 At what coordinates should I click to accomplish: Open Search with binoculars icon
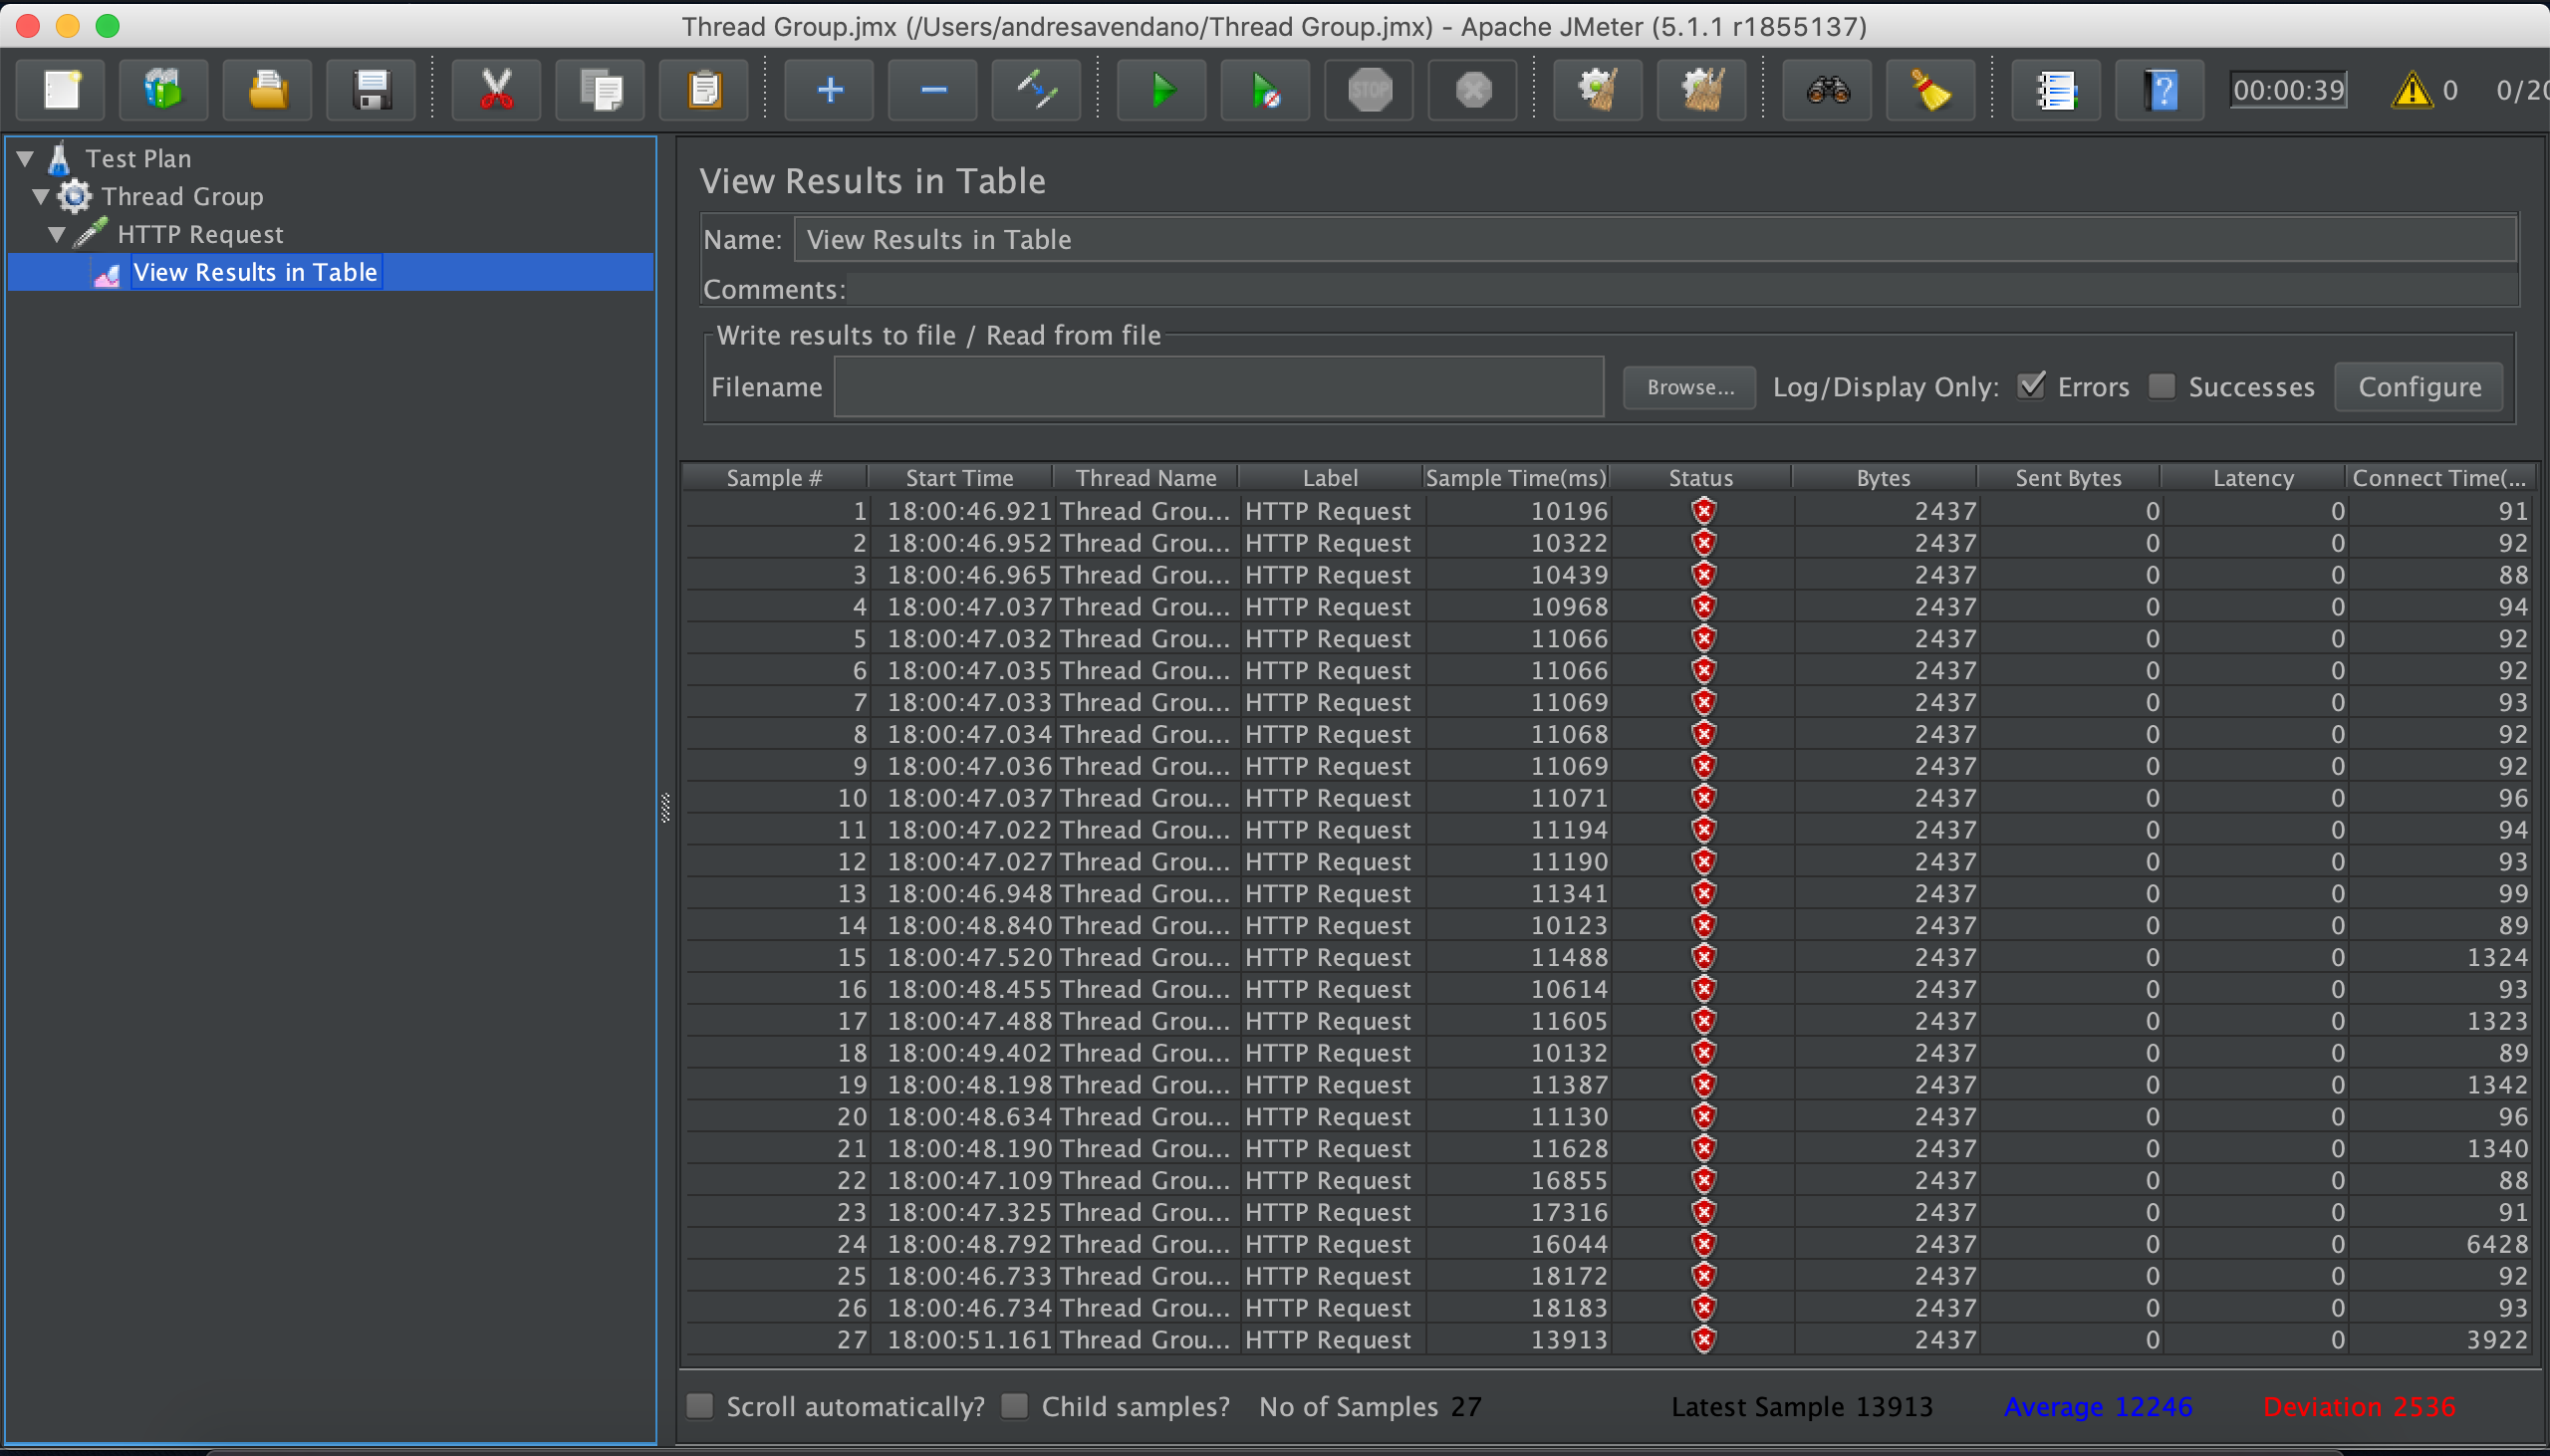point(1828,90)
